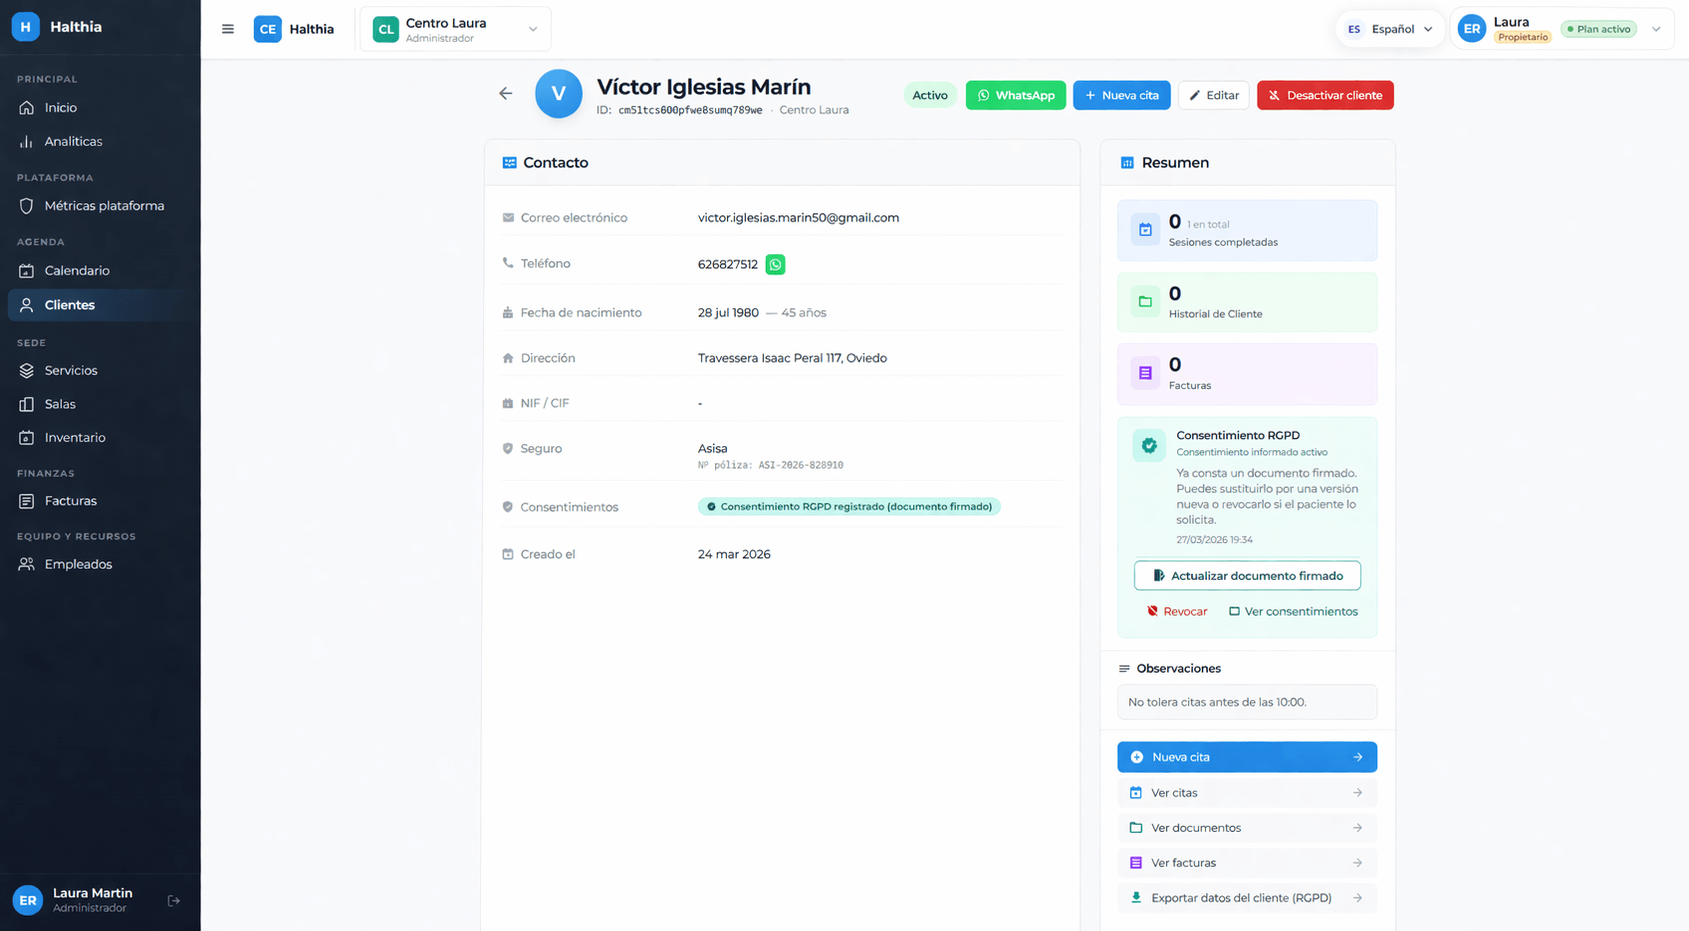Open the Español language dropdown

pos(1389,29)
